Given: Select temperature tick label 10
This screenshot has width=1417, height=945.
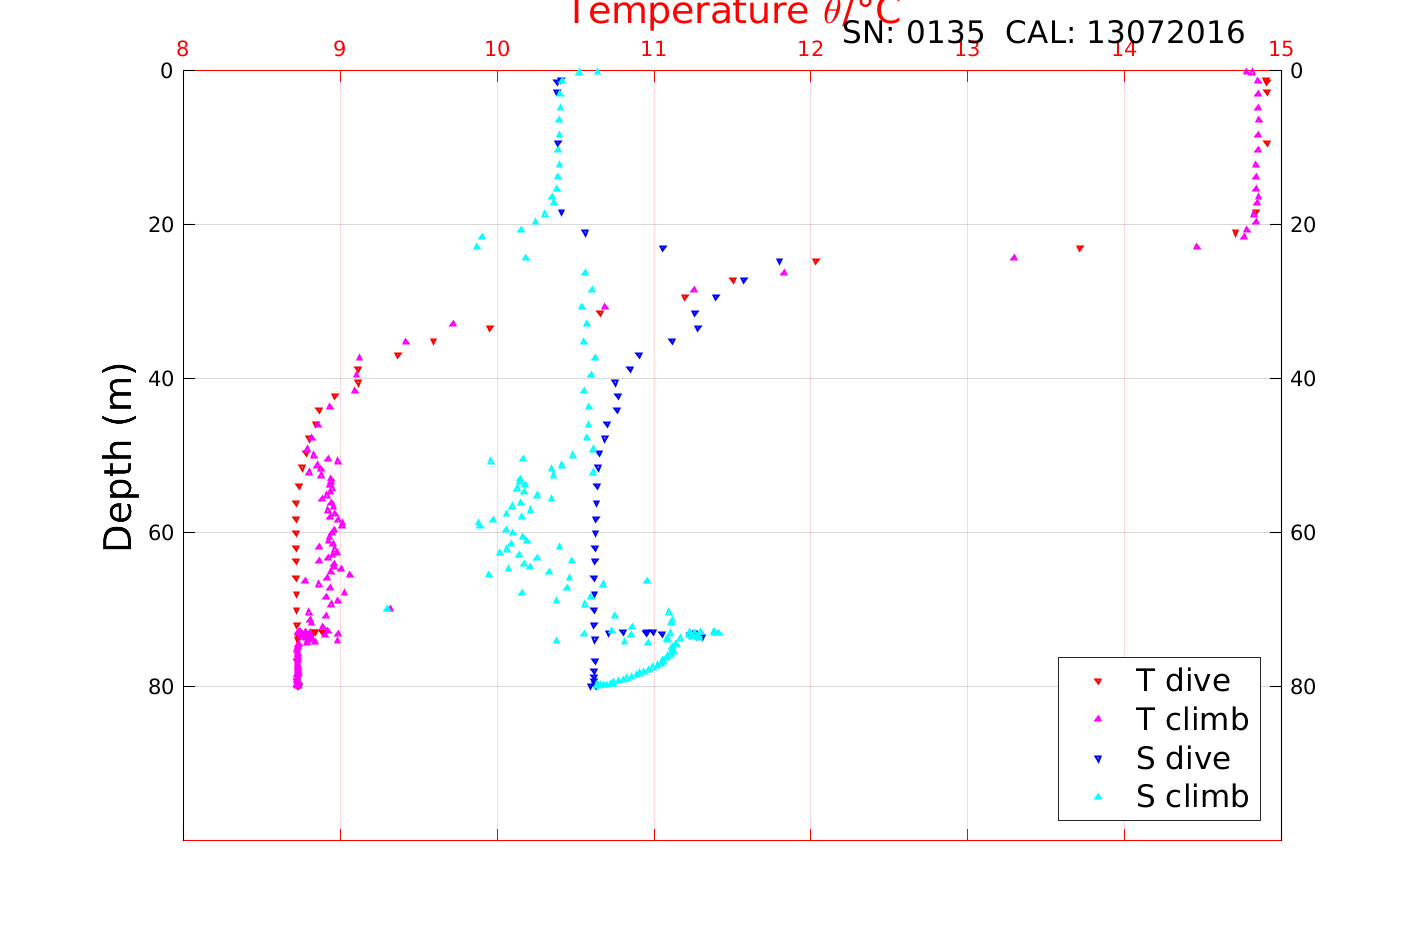Looking at the screenshot, I should pyautogui.click(x=497, y=49).
